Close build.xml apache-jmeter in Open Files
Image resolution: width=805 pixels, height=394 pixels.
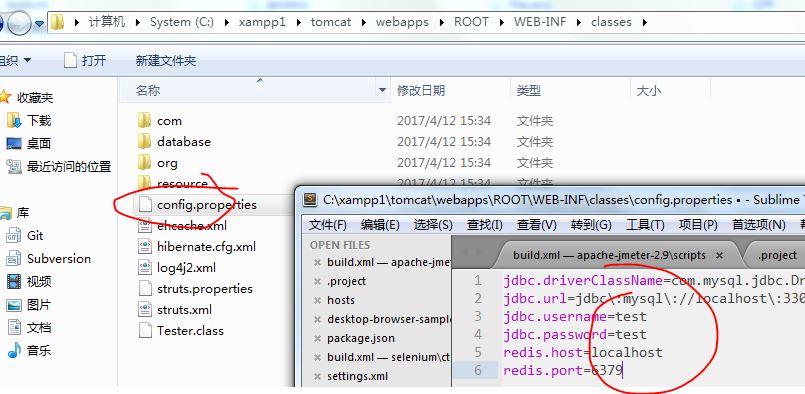317,262
